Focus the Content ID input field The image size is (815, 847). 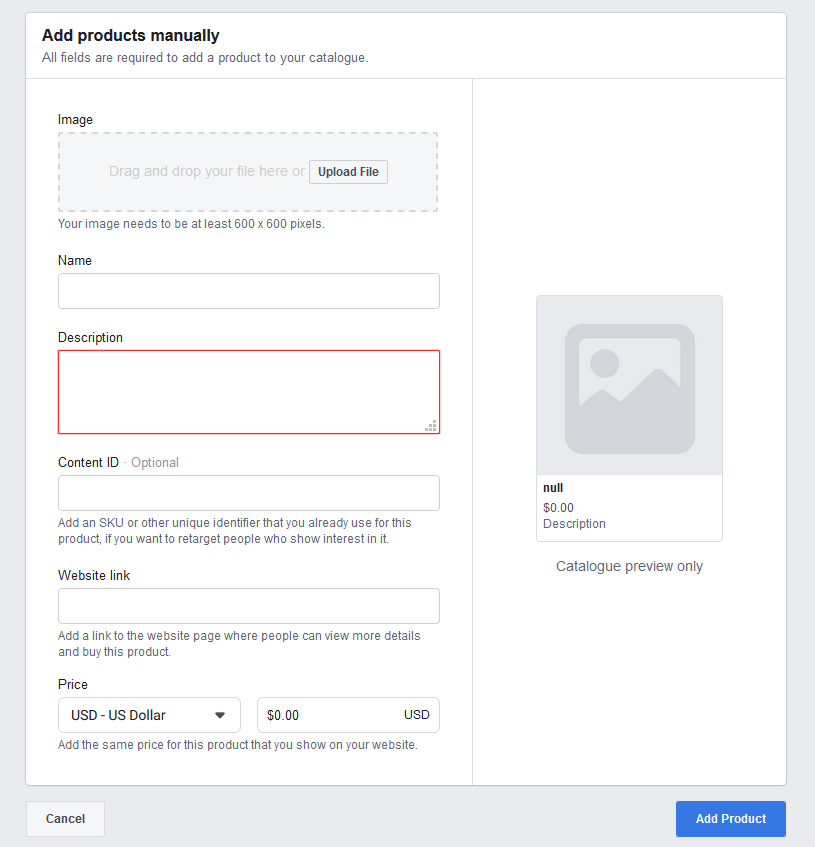249,493
